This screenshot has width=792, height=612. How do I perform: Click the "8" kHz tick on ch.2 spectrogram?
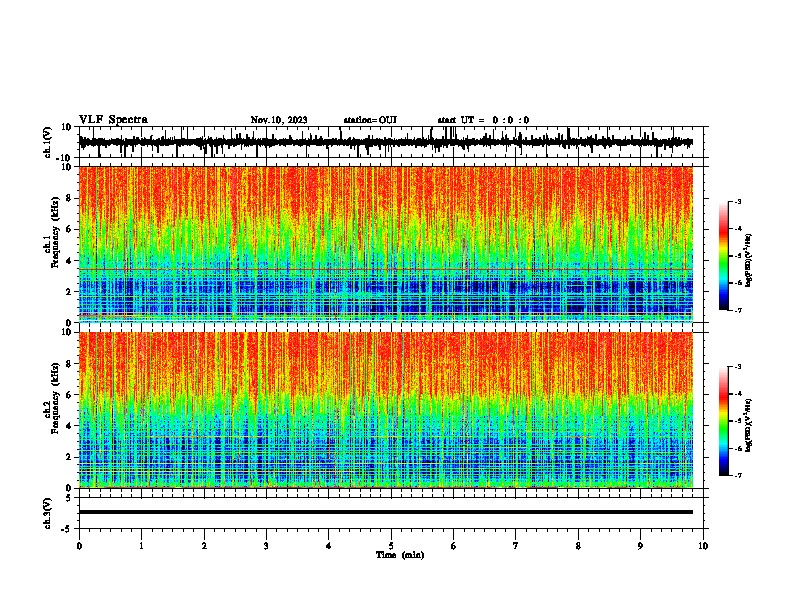pos(69,364)
